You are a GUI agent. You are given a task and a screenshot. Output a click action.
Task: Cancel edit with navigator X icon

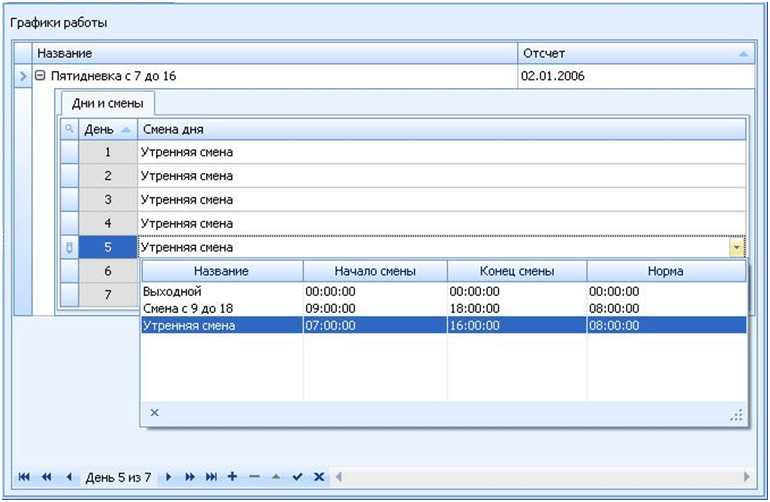(x=318, y=477)
